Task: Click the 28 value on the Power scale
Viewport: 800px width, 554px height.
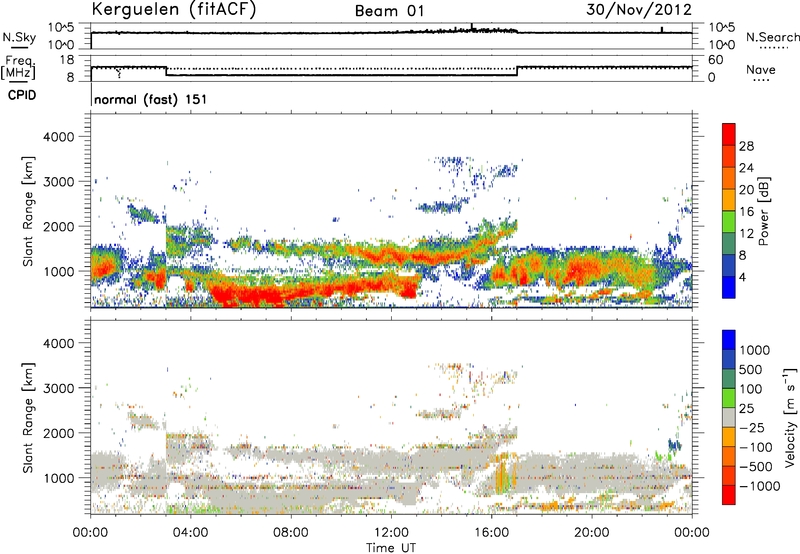Action: [x=746, y=146]
